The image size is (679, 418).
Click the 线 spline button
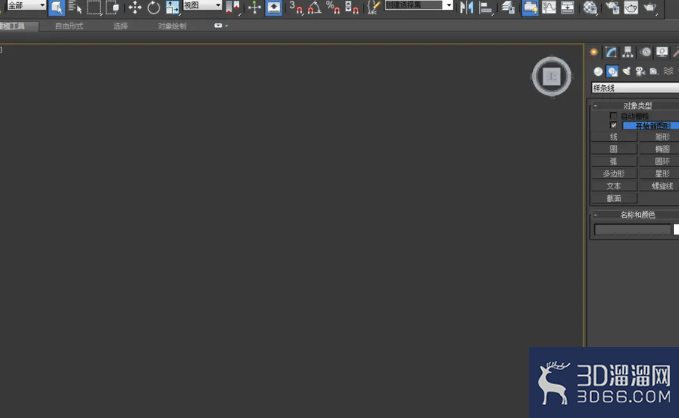(614, 137)
